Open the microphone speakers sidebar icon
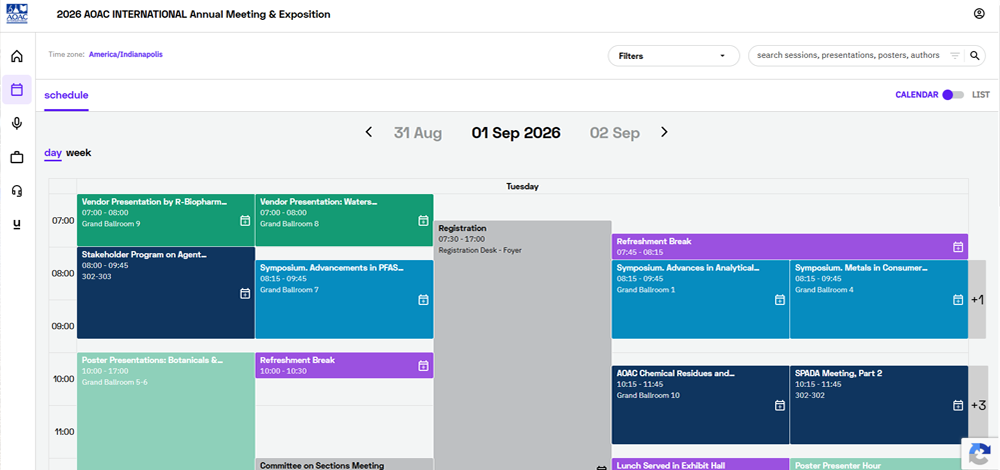The height and width of the screenshot is (470, 1000). tap(17, 123)
